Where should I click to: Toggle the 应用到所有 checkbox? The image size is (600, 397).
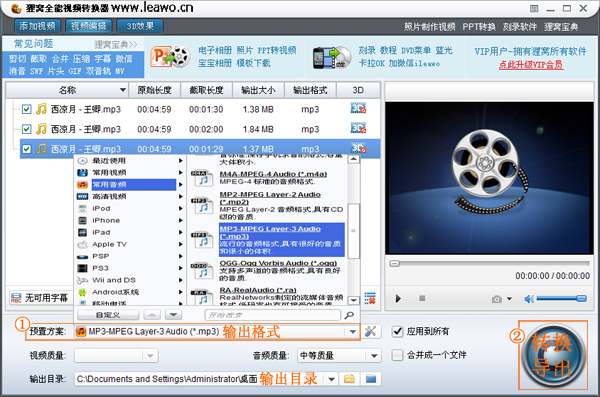coord(398,332)
